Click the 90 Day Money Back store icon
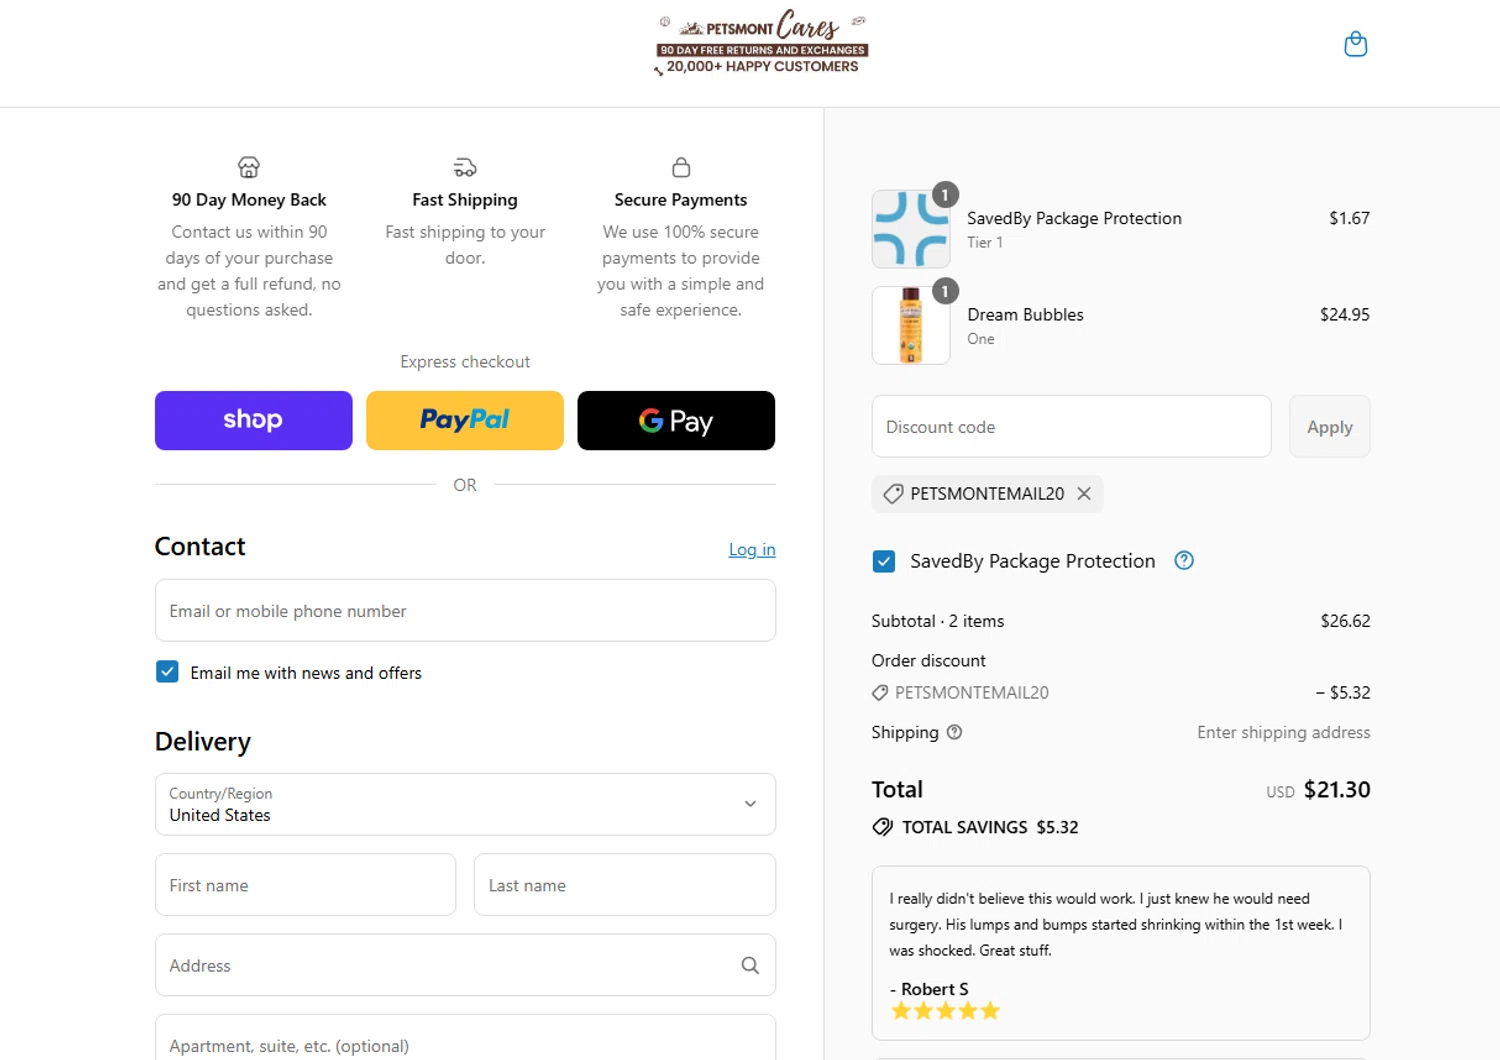This screenshot has height=1060, width=1500. [x=249, y=167]
